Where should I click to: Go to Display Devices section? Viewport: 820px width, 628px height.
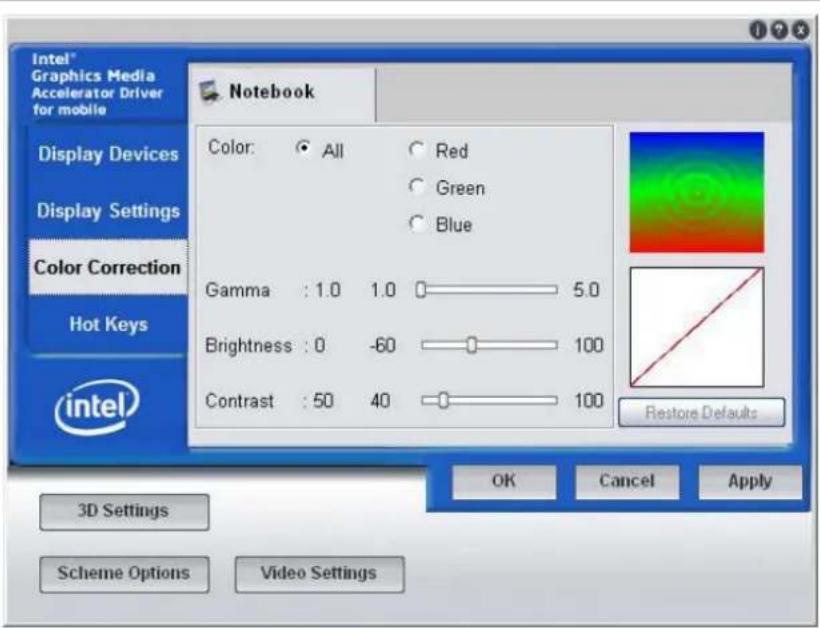pos(108,154)
